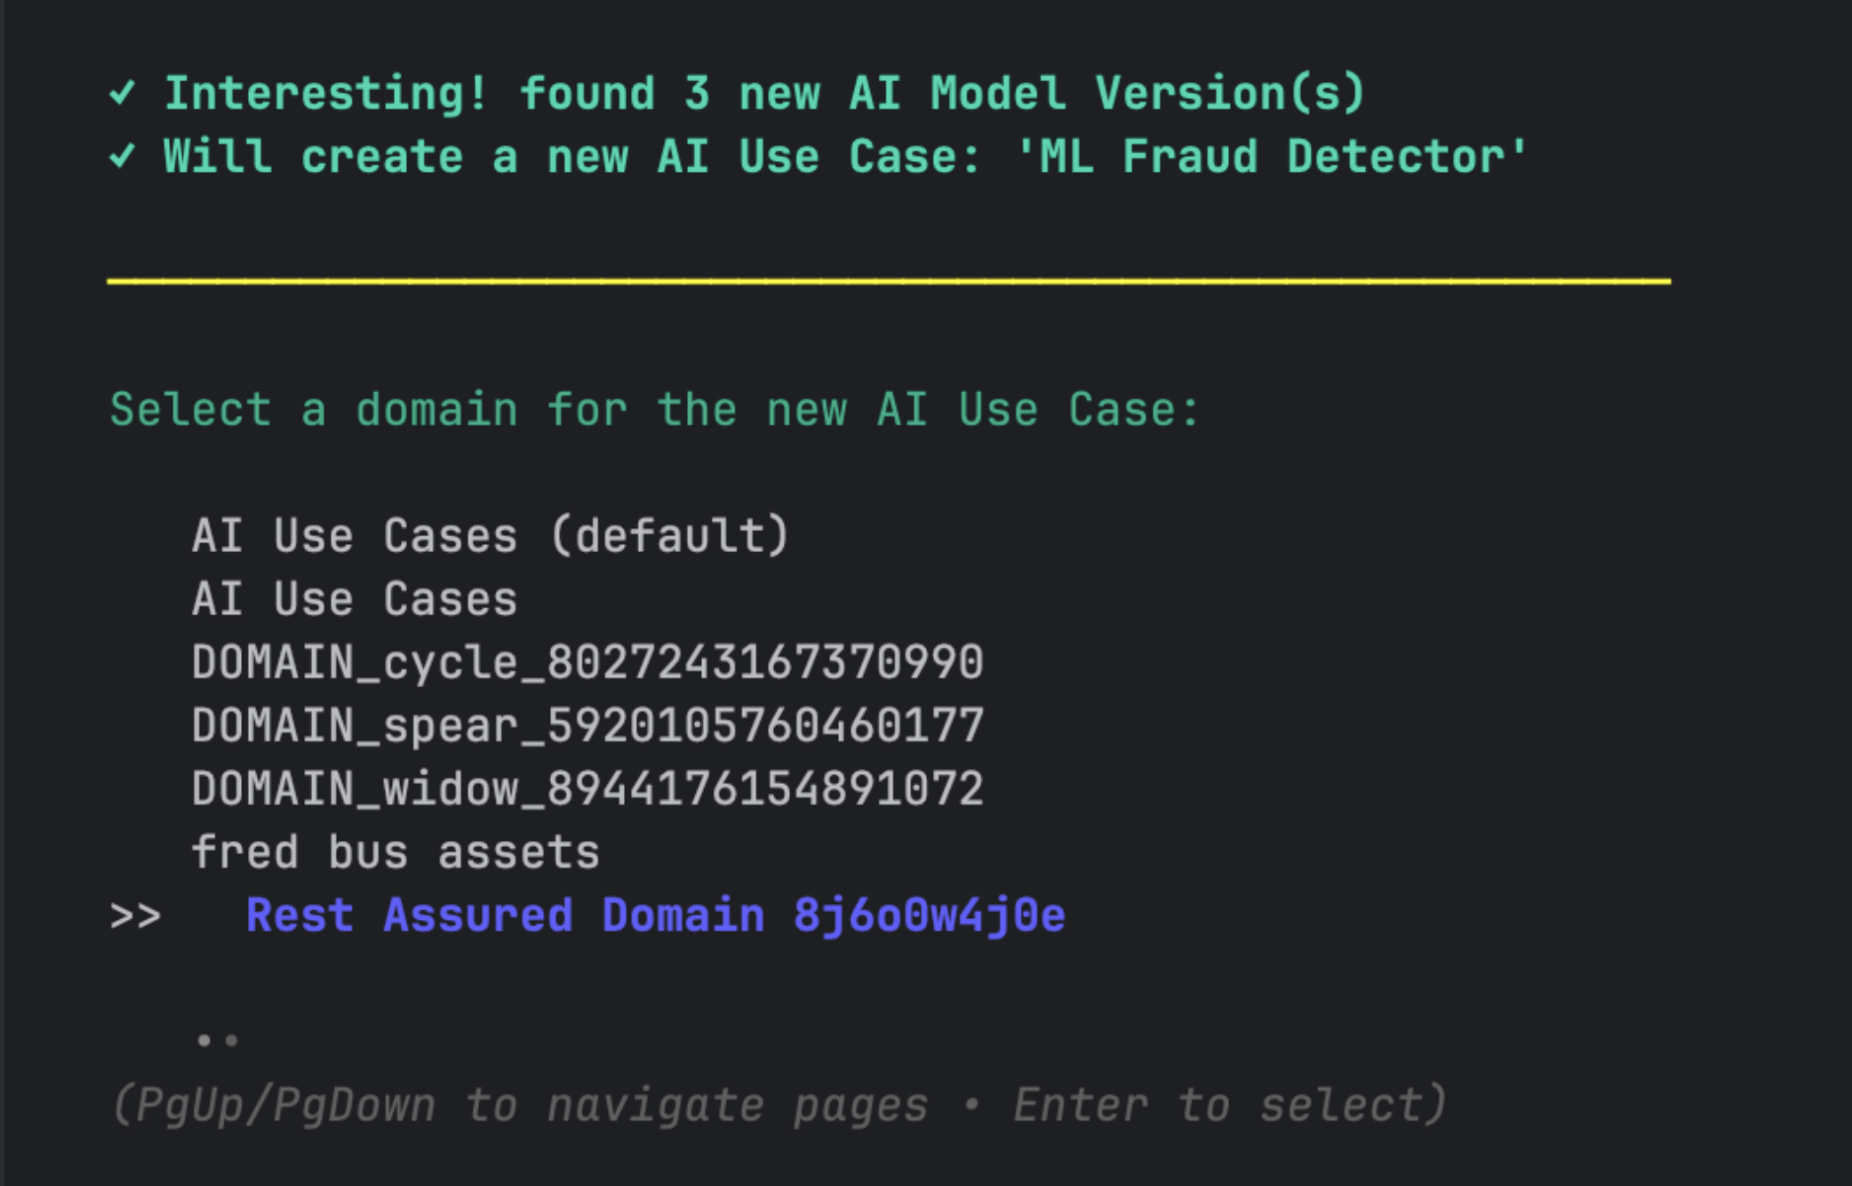Choose the DOMAIN_widow_8944176154891072 entry
Viewport: 1852px width, 1186px height.
(x=587, y=789)
